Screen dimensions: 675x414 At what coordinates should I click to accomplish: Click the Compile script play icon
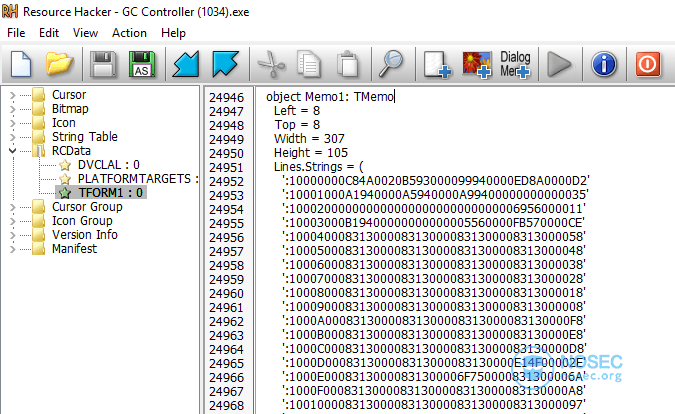pos(559,65)
